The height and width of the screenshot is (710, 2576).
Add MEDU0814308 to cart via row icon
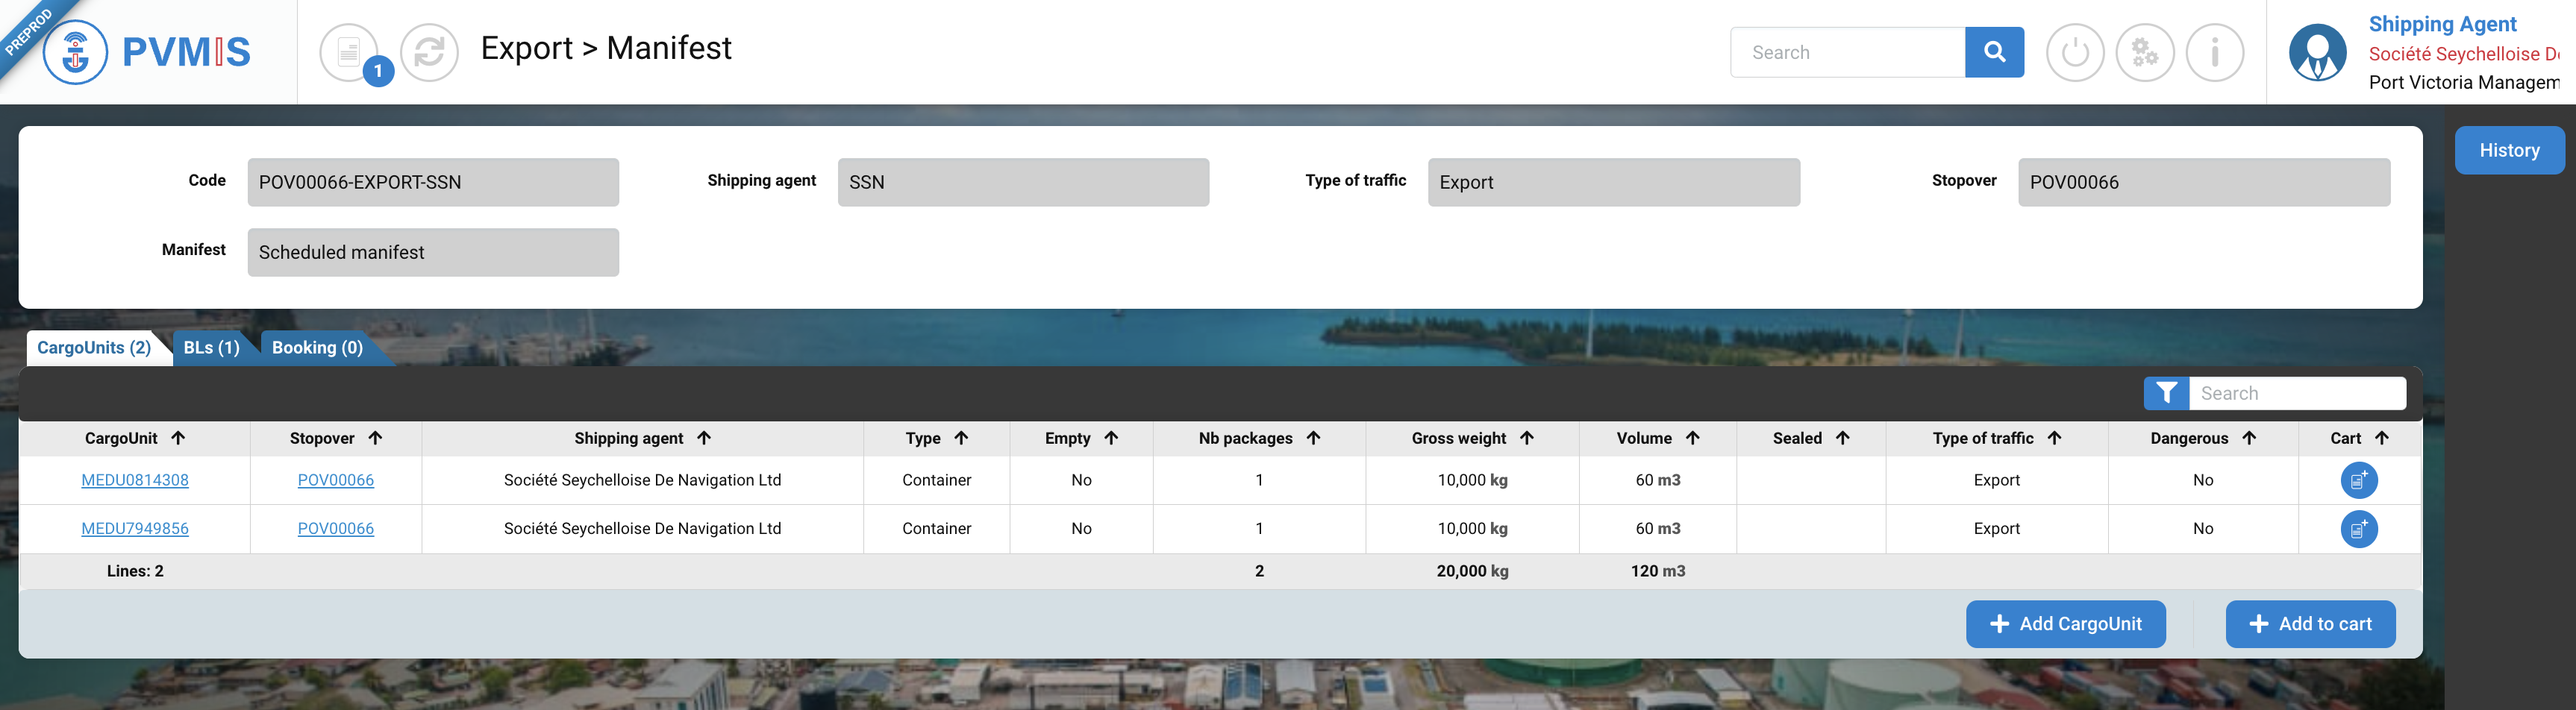pos(2358,480)
